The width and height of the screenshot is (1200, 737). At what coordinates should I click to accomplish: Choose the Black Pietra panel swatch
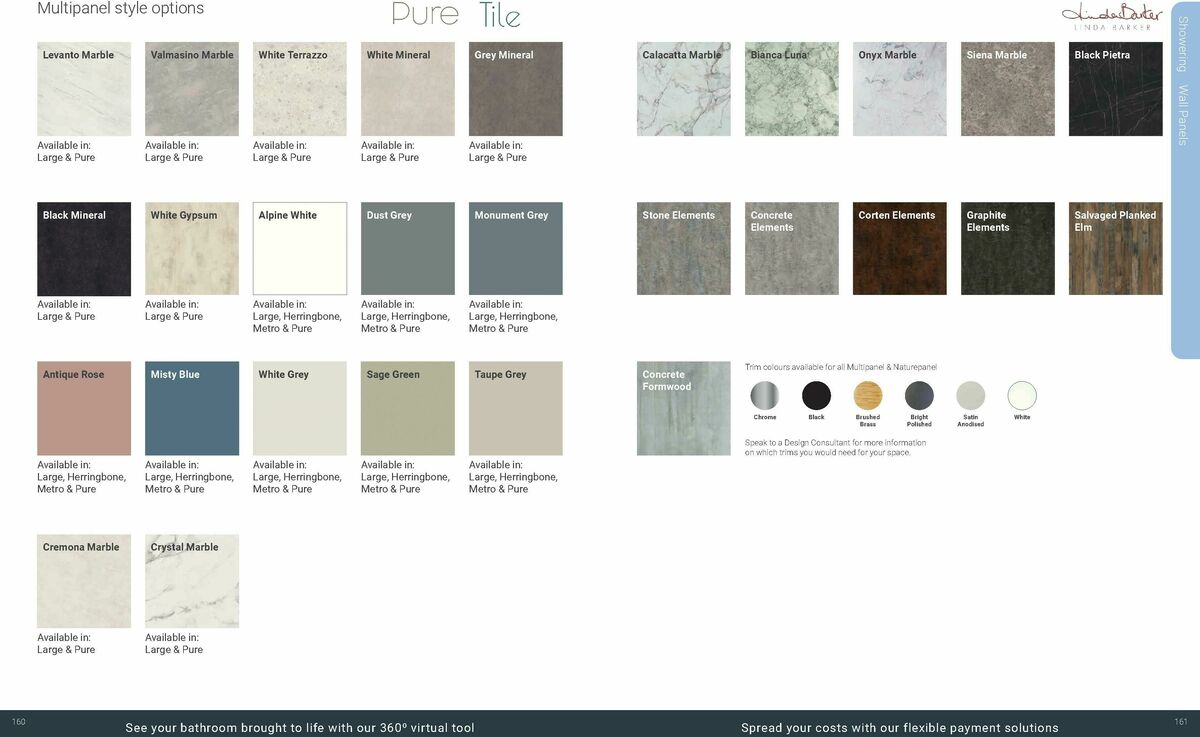(x=1116, y=89)
